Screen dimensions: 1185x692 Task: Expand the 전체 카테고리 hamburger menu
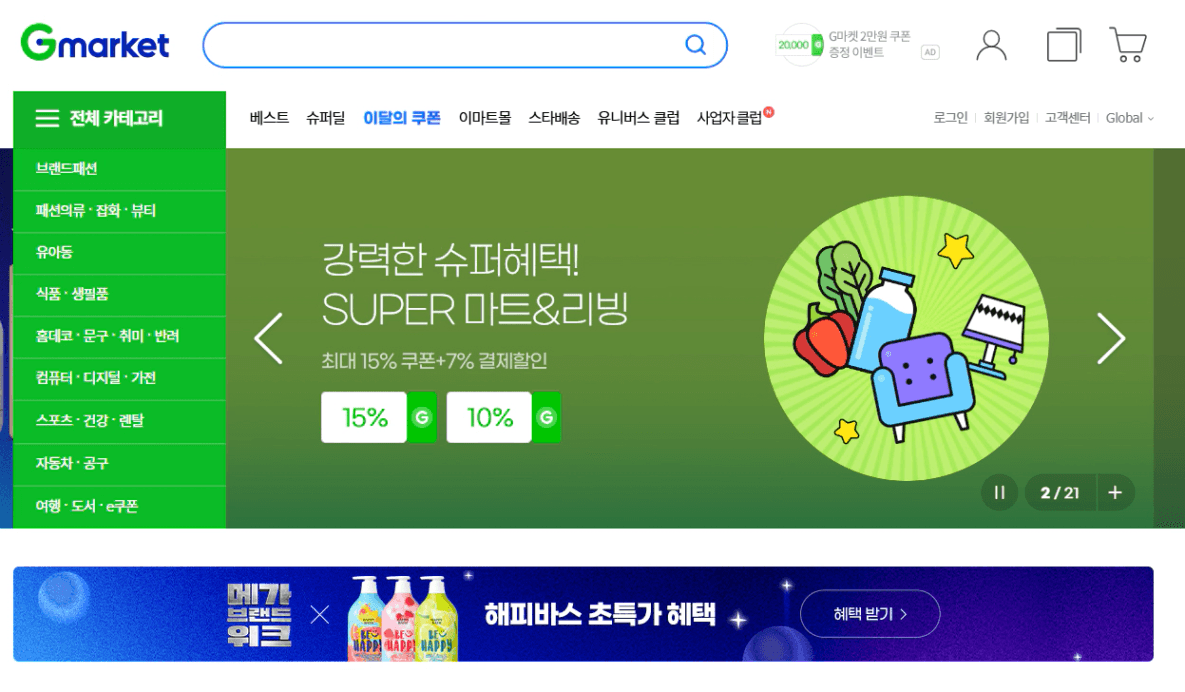click(47, 119)
